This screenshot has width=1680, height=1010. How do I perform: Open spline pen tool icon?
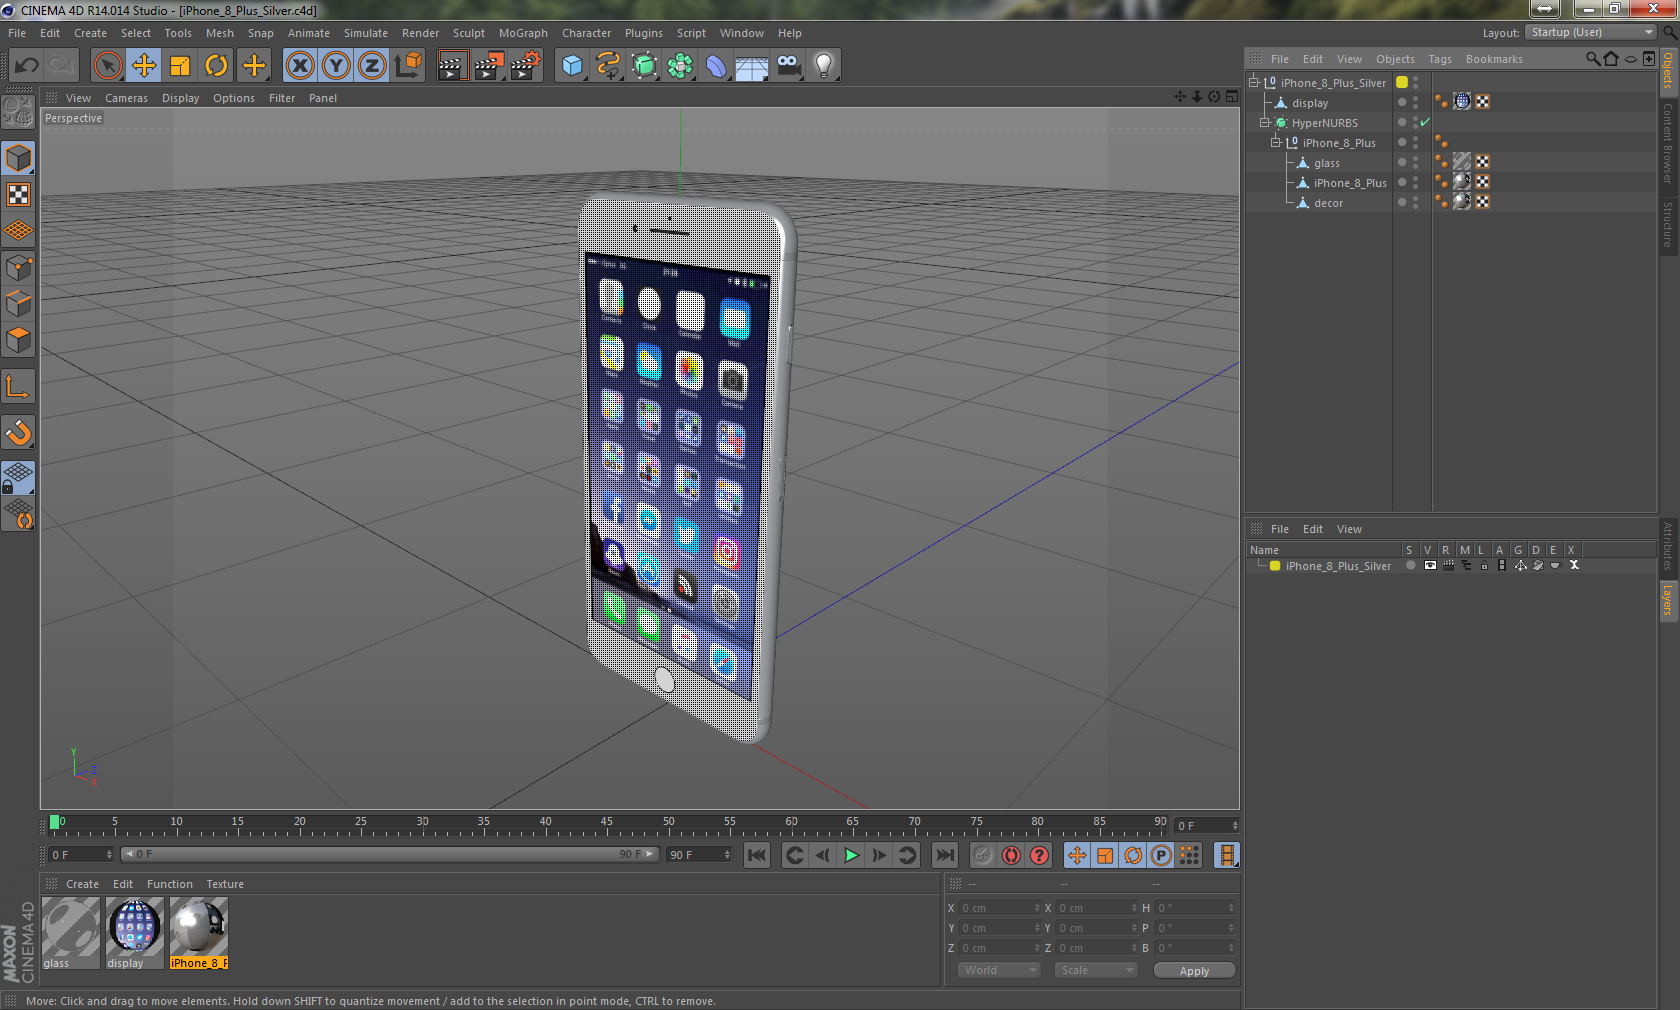pyautogui.click(x=608, y=66)
